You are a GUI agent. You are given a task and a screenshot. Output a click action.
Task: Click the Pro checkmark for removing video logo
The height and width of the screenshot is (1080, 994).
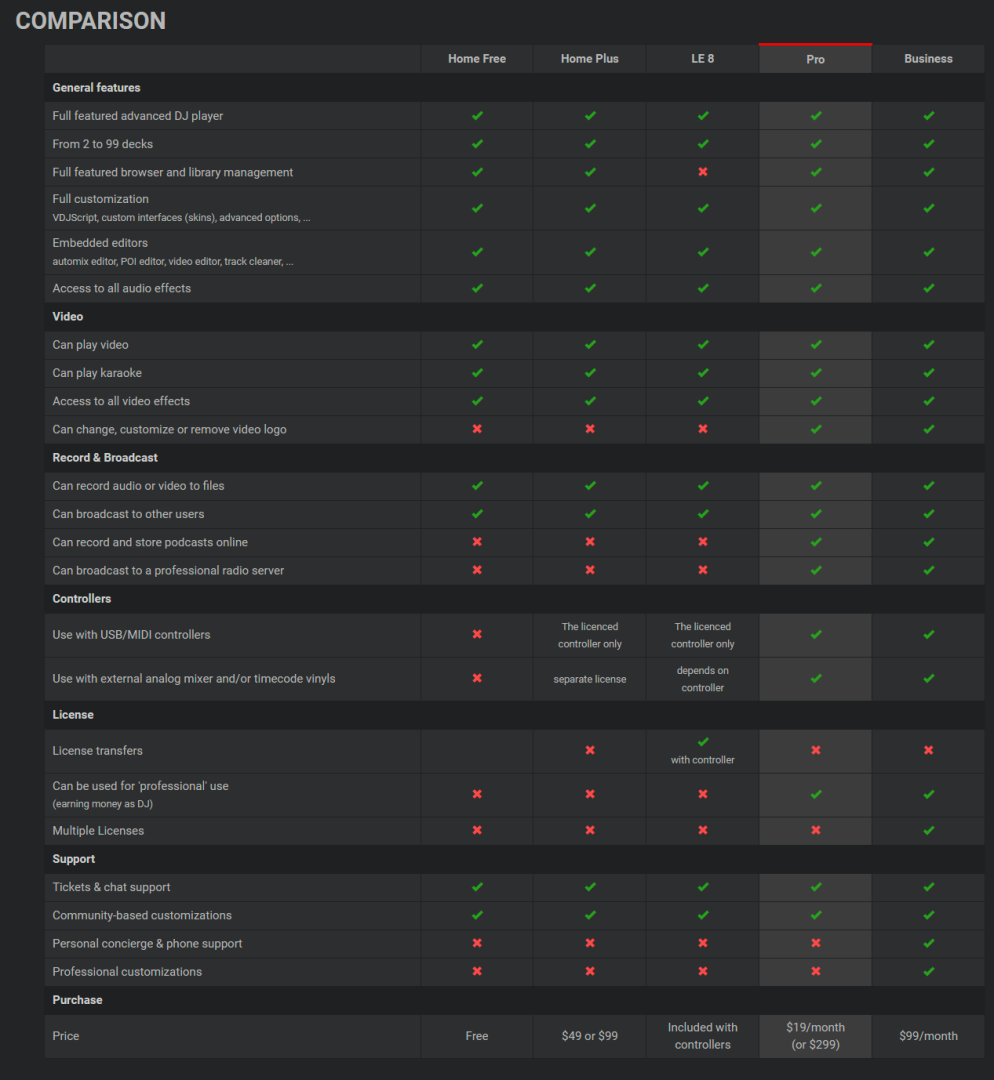click(x=816, y=429)
